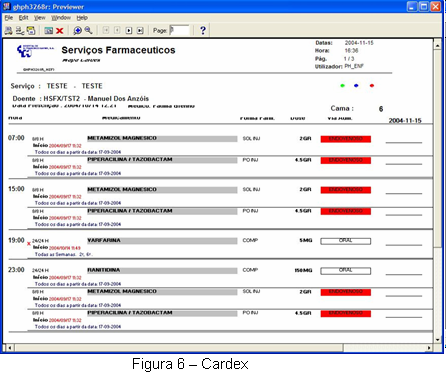Go to the first page

106,31
